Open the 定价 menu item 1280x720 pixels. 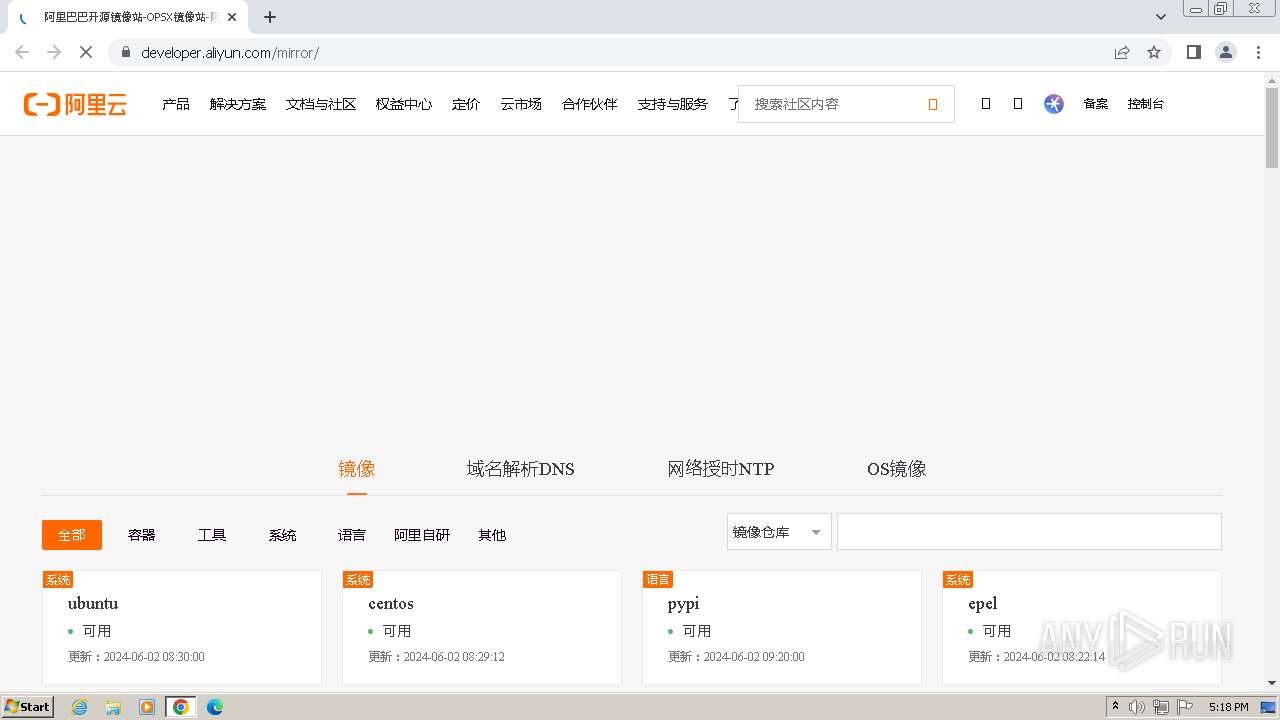(466, 104)
